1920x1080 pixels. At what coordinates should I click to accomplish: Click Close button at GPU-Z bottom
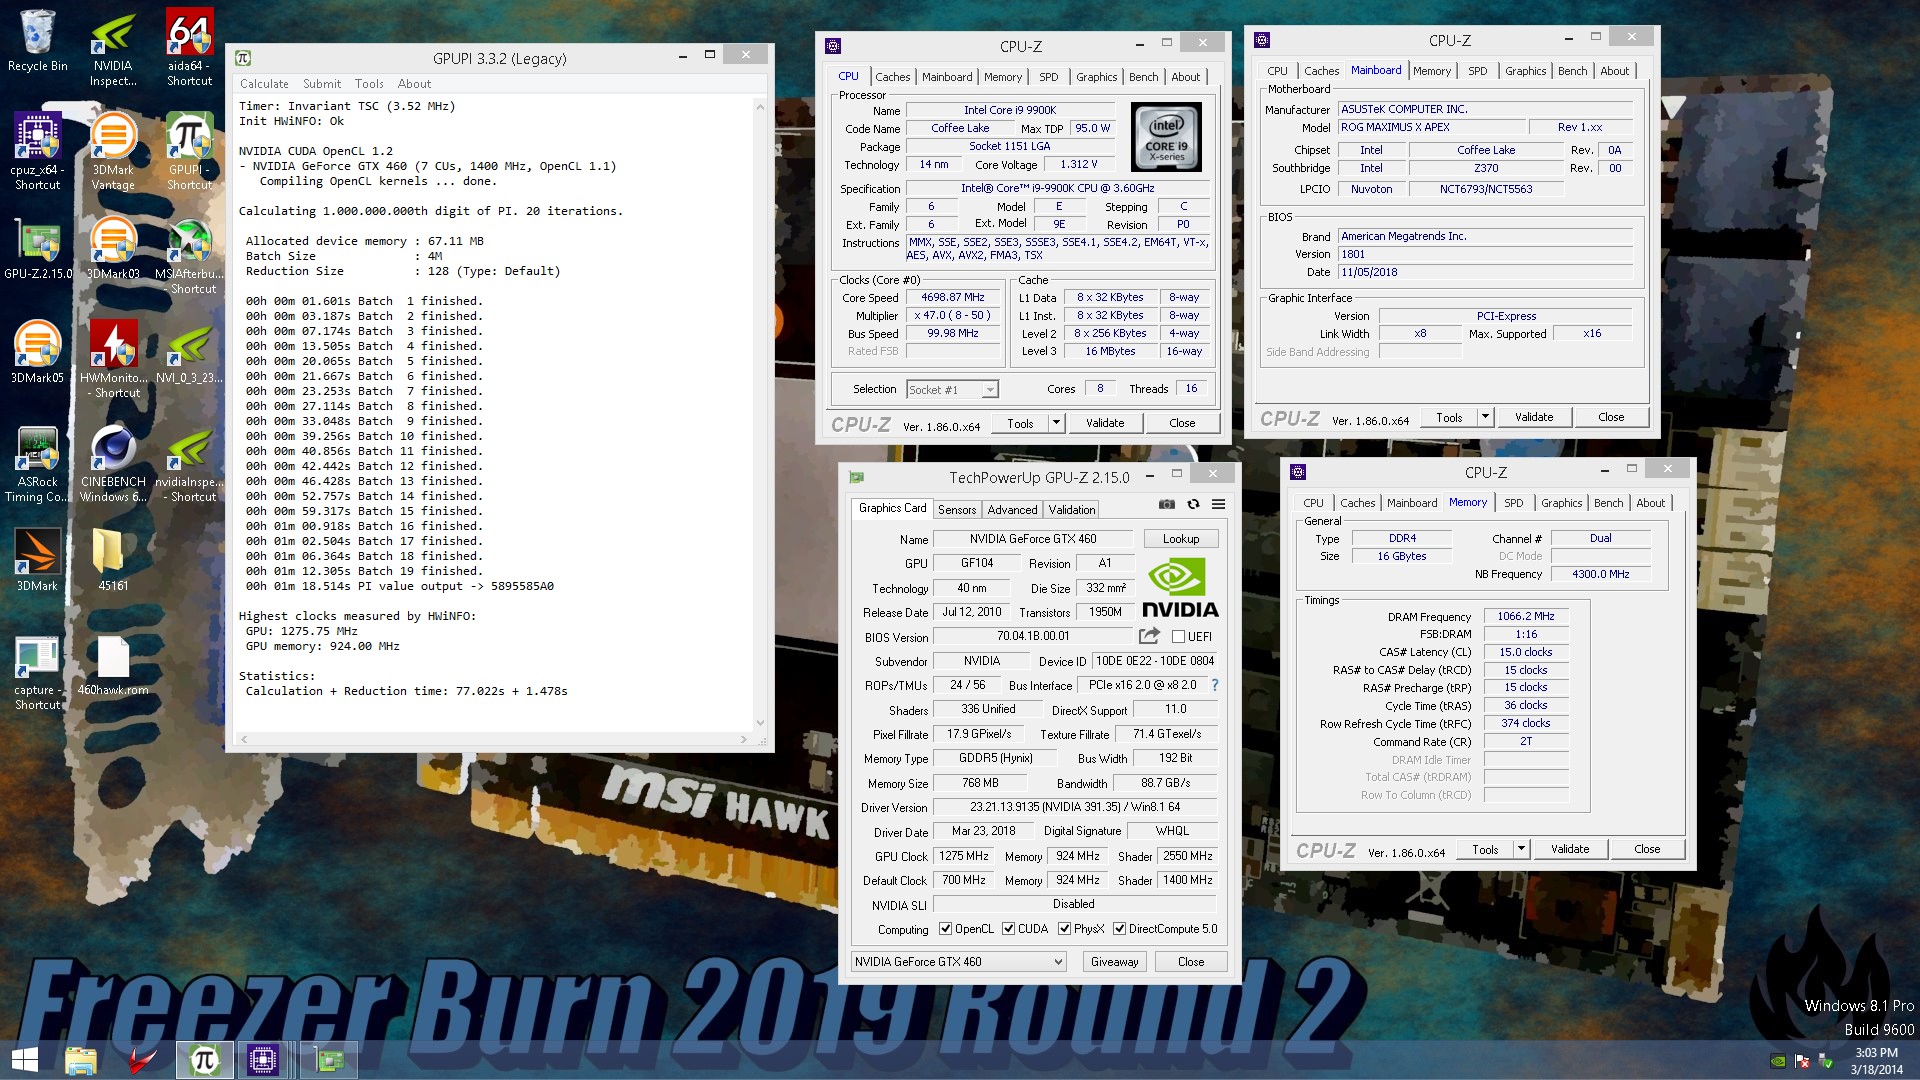coord(1191,962)
